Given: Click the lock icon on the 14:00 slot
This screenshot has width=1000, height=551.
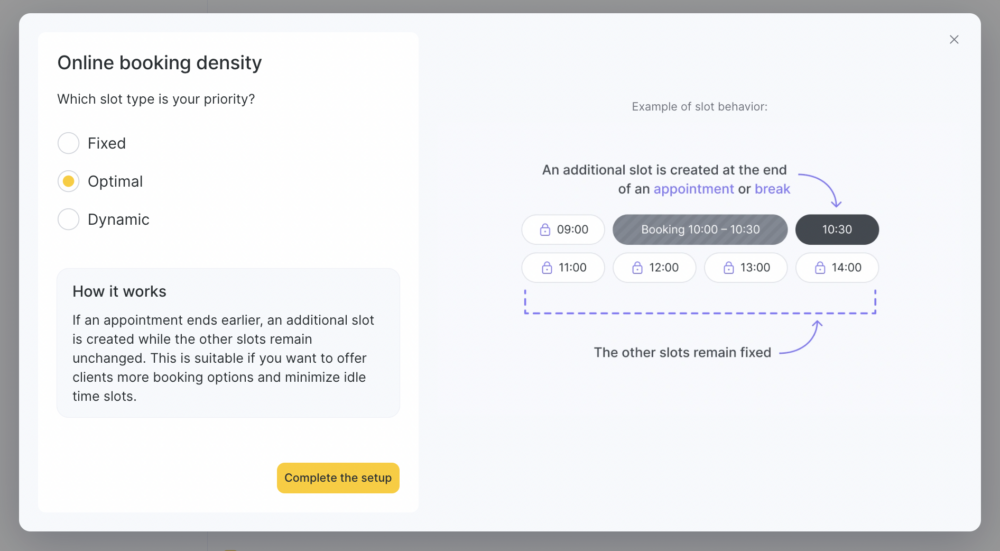Looking at the screenshot, I should click(820, 268).
